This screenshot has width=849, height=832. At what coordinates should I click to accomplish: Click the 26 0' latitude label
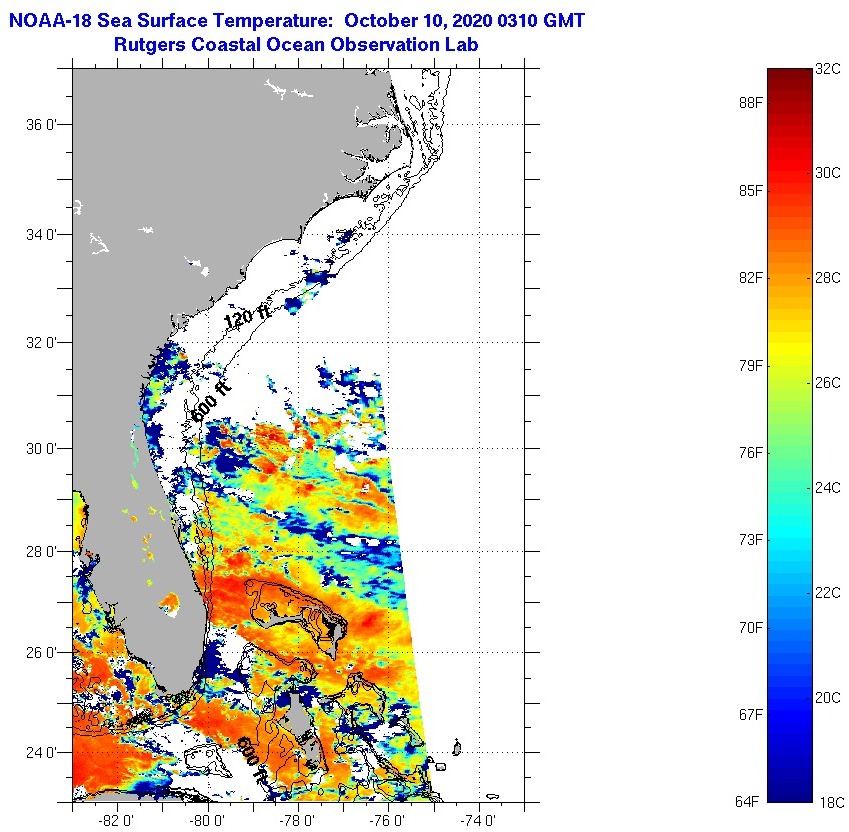pyautogui.click(x=41, y=653)
